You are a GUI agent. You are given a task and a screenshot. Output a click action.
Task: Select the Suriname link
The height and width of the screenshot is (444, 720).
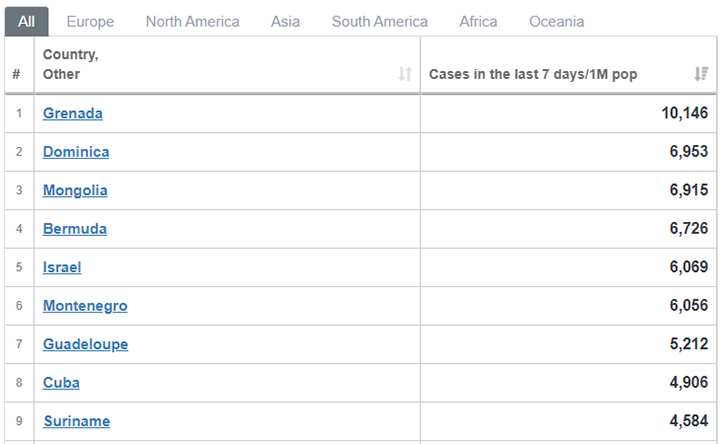(76, 421)
